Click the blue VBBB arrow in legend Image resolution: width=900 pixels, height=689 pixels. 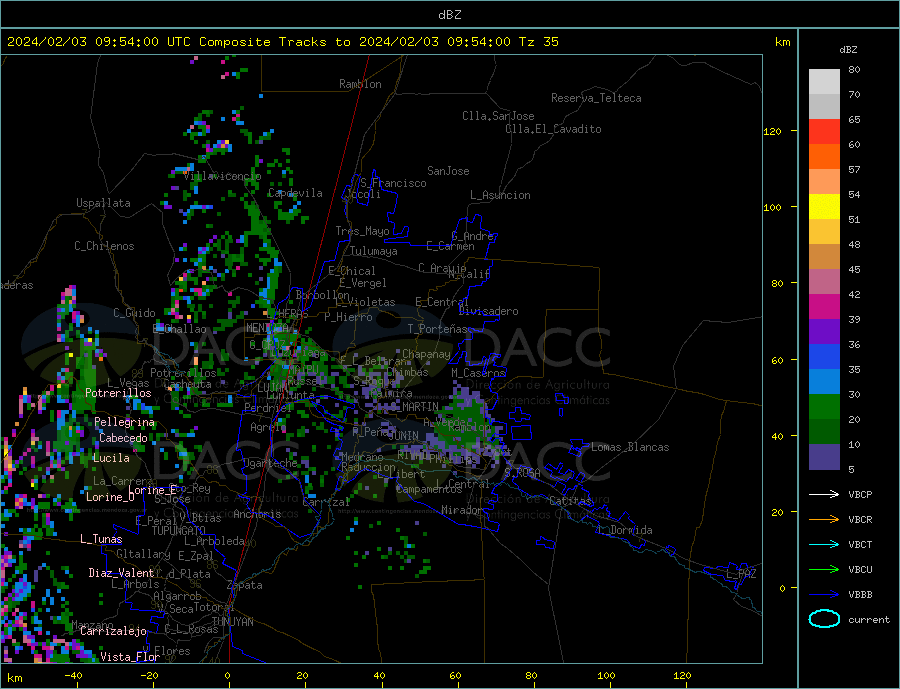824,594
